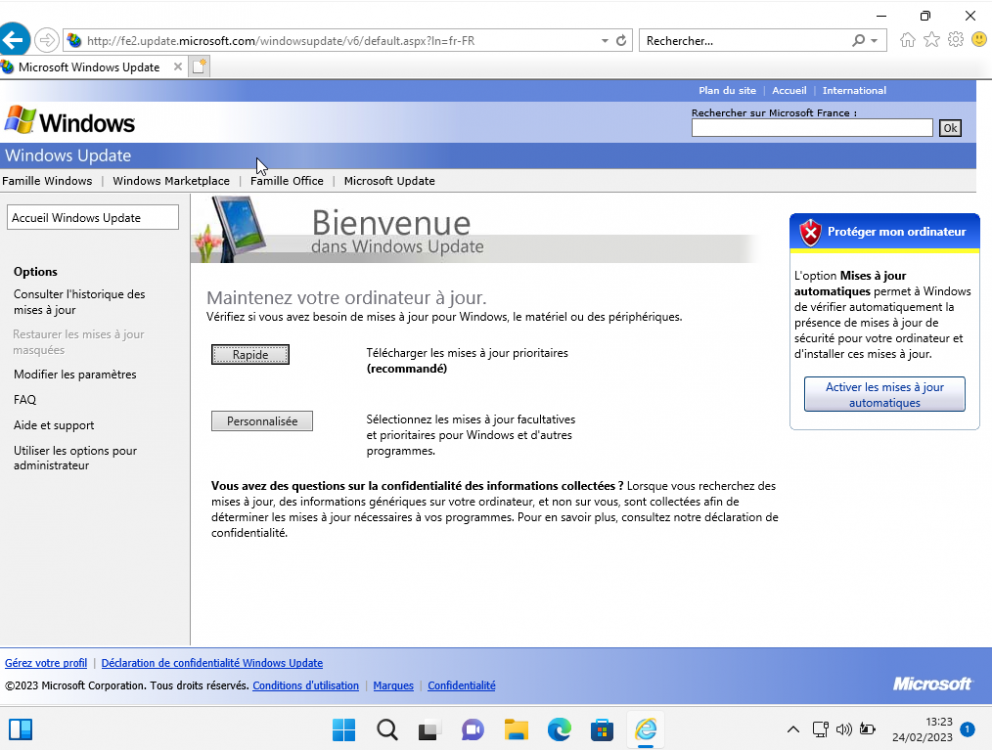Open the IE settings gear icon

click(955, 40)
